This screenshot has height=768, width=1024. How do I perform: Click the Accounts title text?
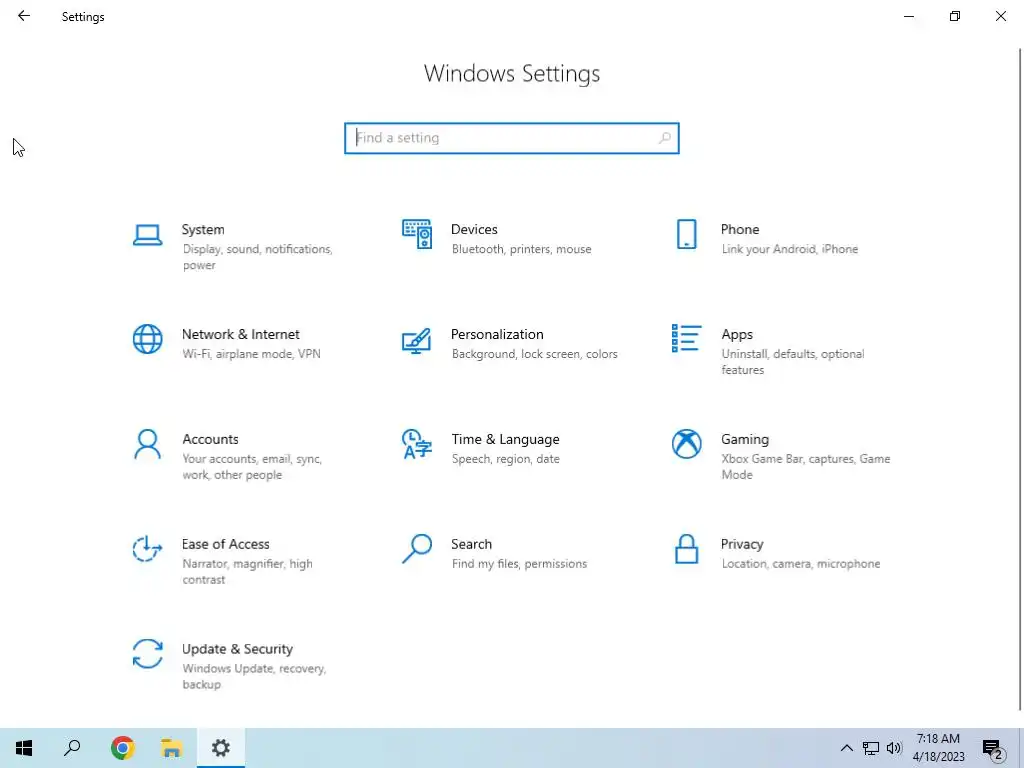[x=210, y=439]
